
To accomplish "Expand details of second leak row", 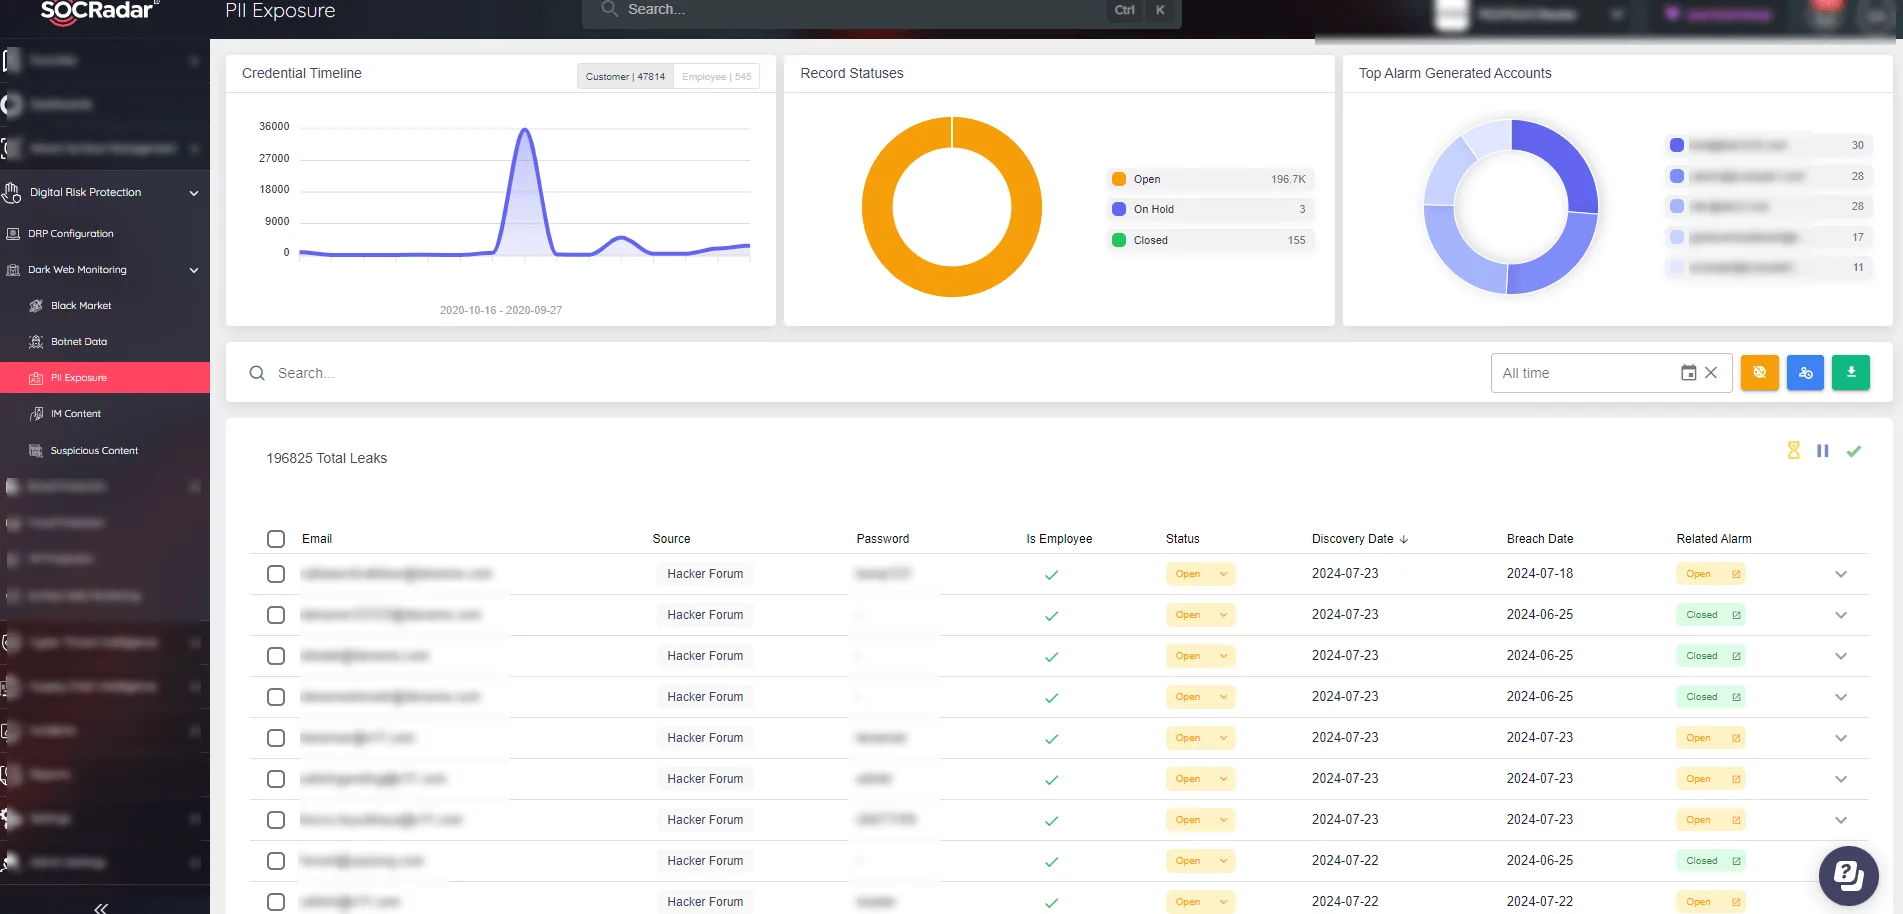I will [x=1841, y=615].
